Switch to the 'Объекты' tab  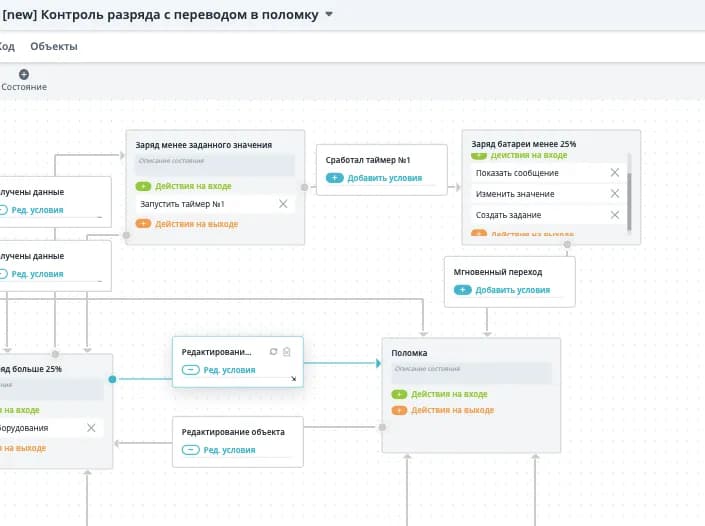click(53, 46)
